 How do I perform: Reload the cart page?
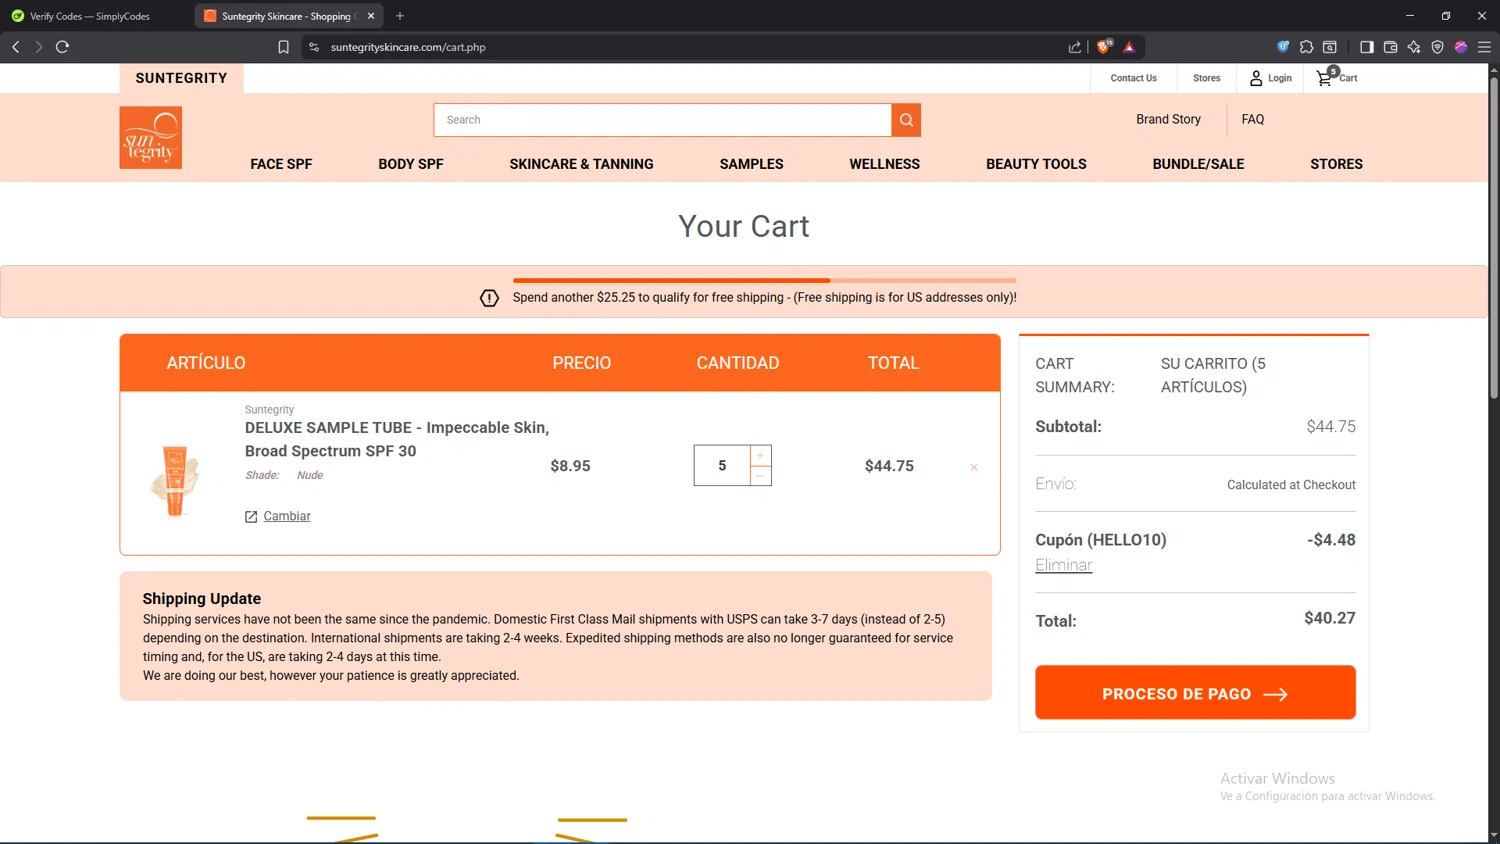coord(62,47)
